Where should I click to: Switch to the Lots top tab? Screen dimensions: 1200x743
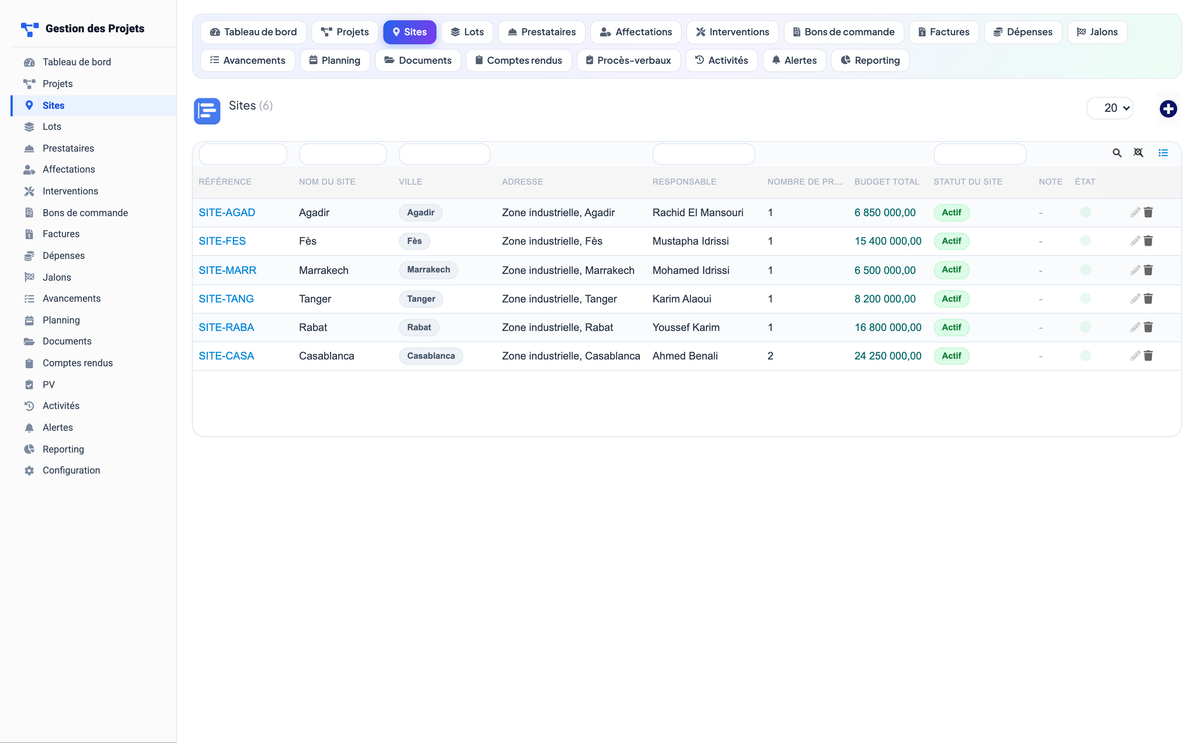[467, 32]
